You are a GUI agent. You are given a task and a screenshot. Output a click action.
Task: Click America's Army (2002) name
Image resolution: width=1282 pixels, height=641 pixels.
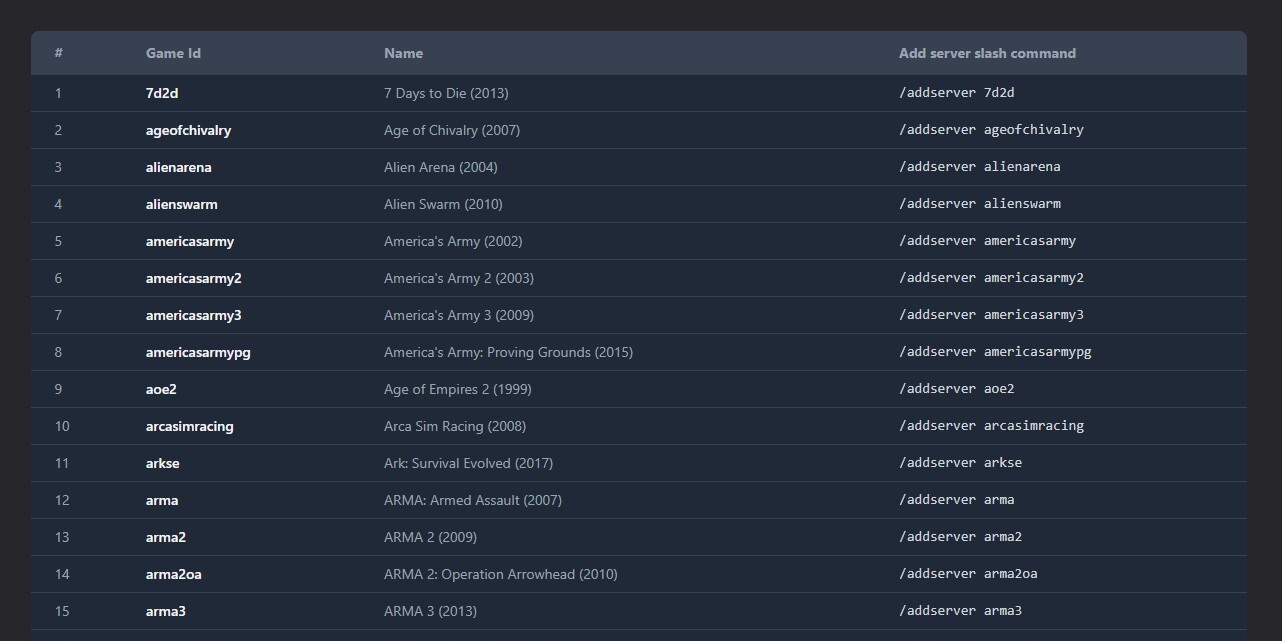point(452,241)
